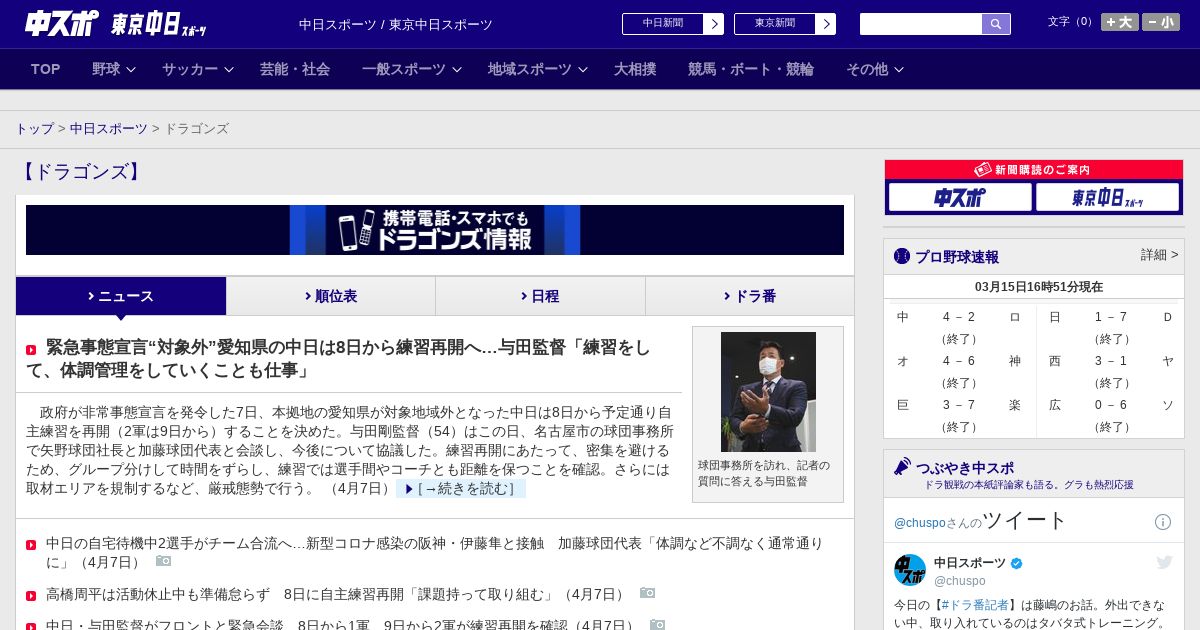Viewport: 1200px width, 630px height.
Task: Increase text size with the 大 button
Action: [x=1120, y=22]
